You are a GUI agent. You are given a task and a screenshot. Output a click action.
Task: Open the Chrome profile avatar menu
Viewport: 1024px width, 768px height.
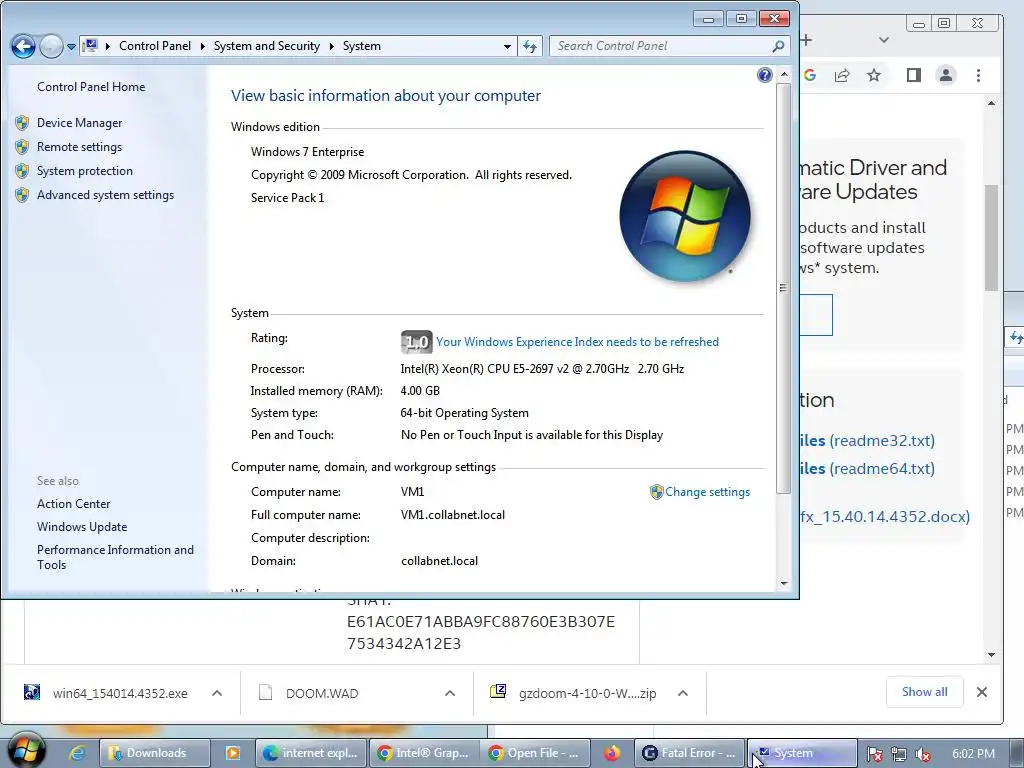coord(946,75)
